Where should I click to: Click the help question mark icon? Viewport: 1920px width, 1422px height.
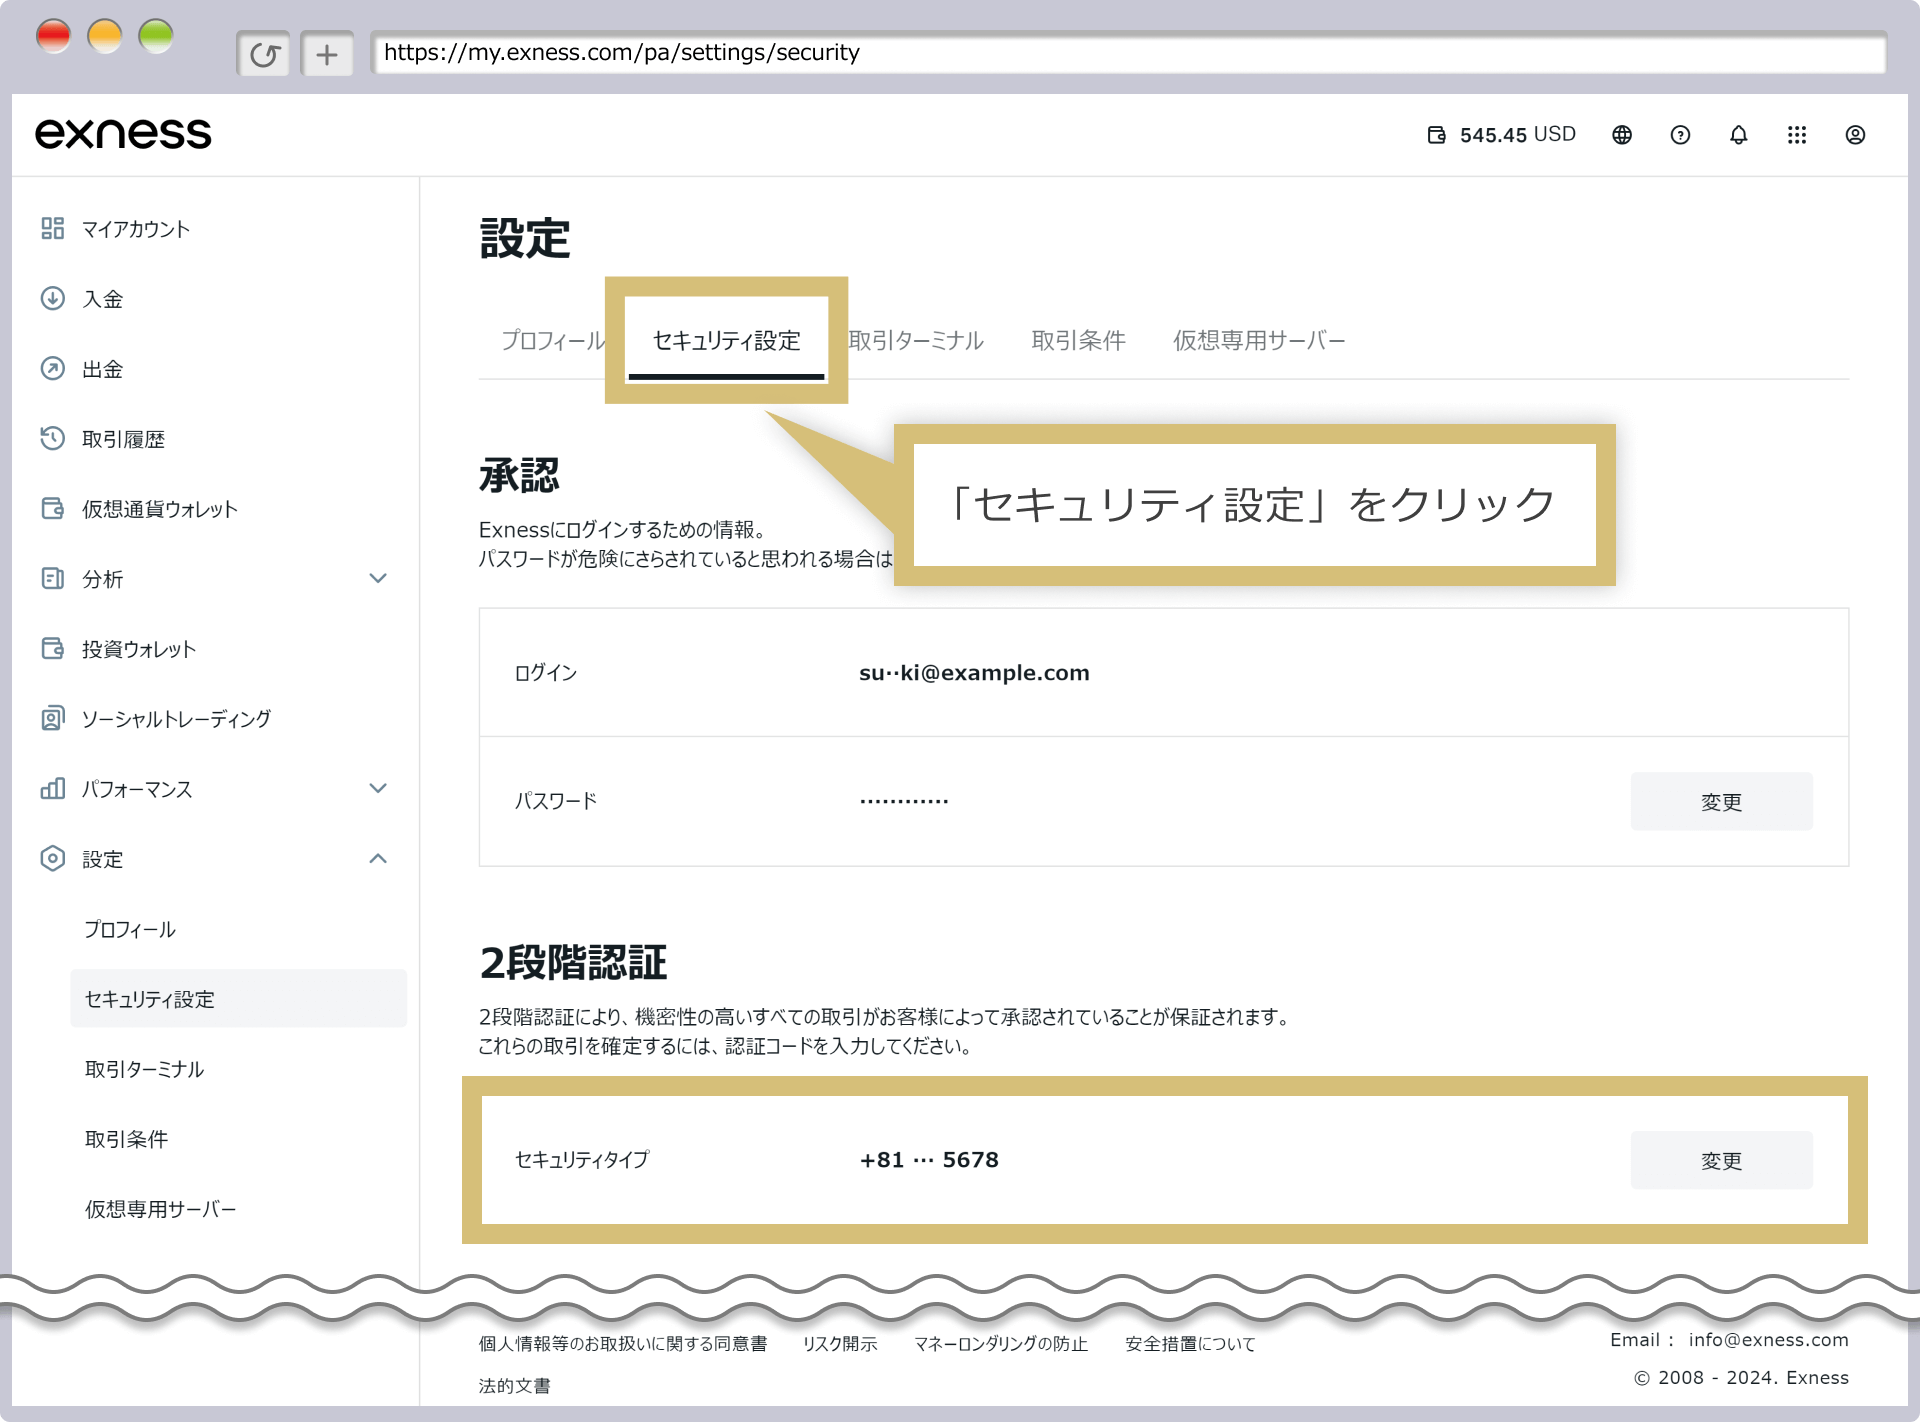click(x=1680, y=135)
